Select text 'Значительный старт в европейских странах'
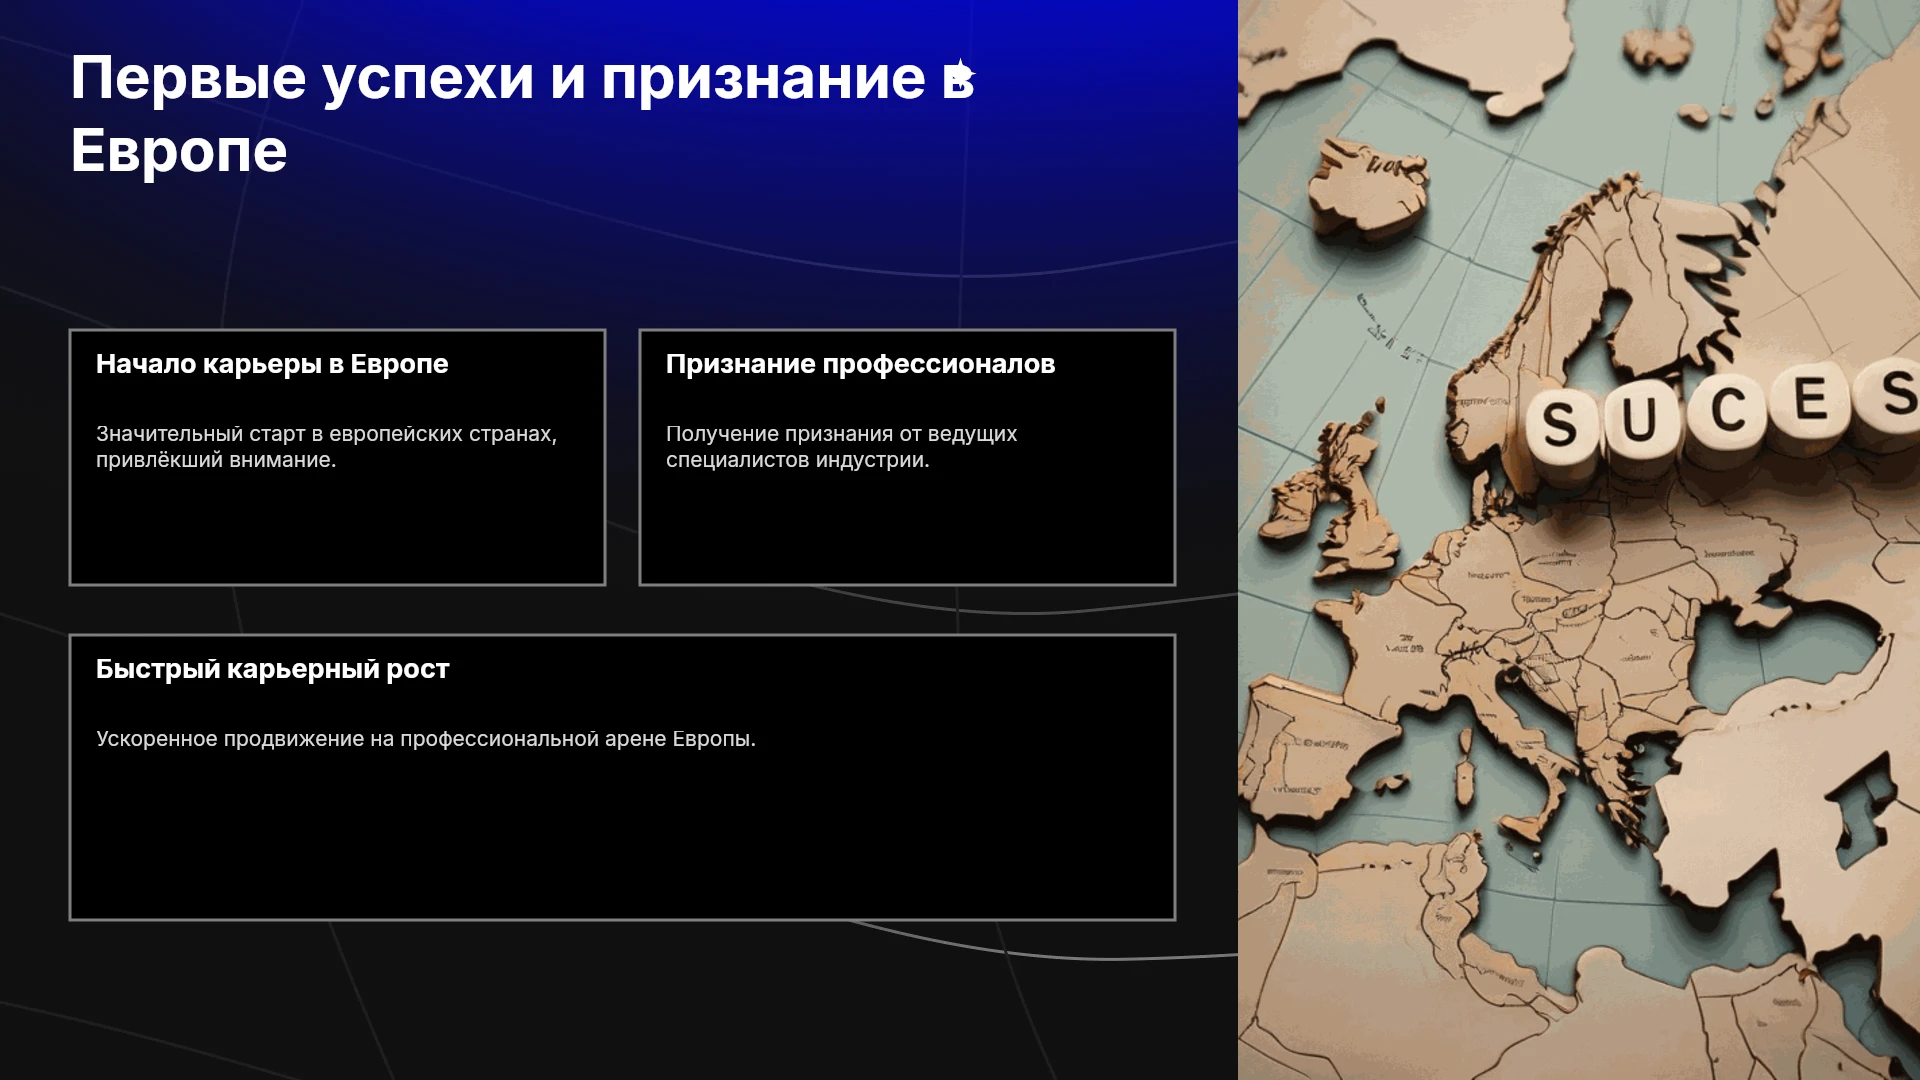Screen dimensions: 1920x1080 (326, 434)
